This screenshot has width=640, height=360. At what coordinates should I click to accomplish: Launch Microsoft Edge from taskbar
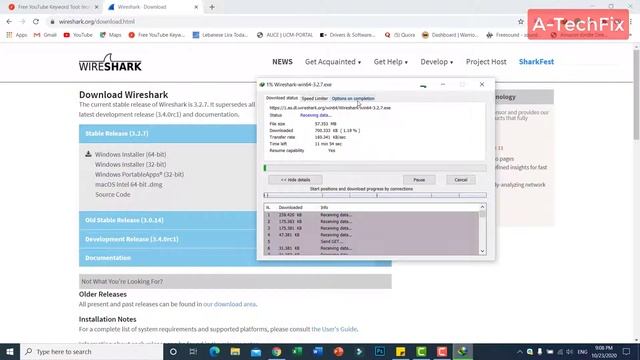pos(215,351)
